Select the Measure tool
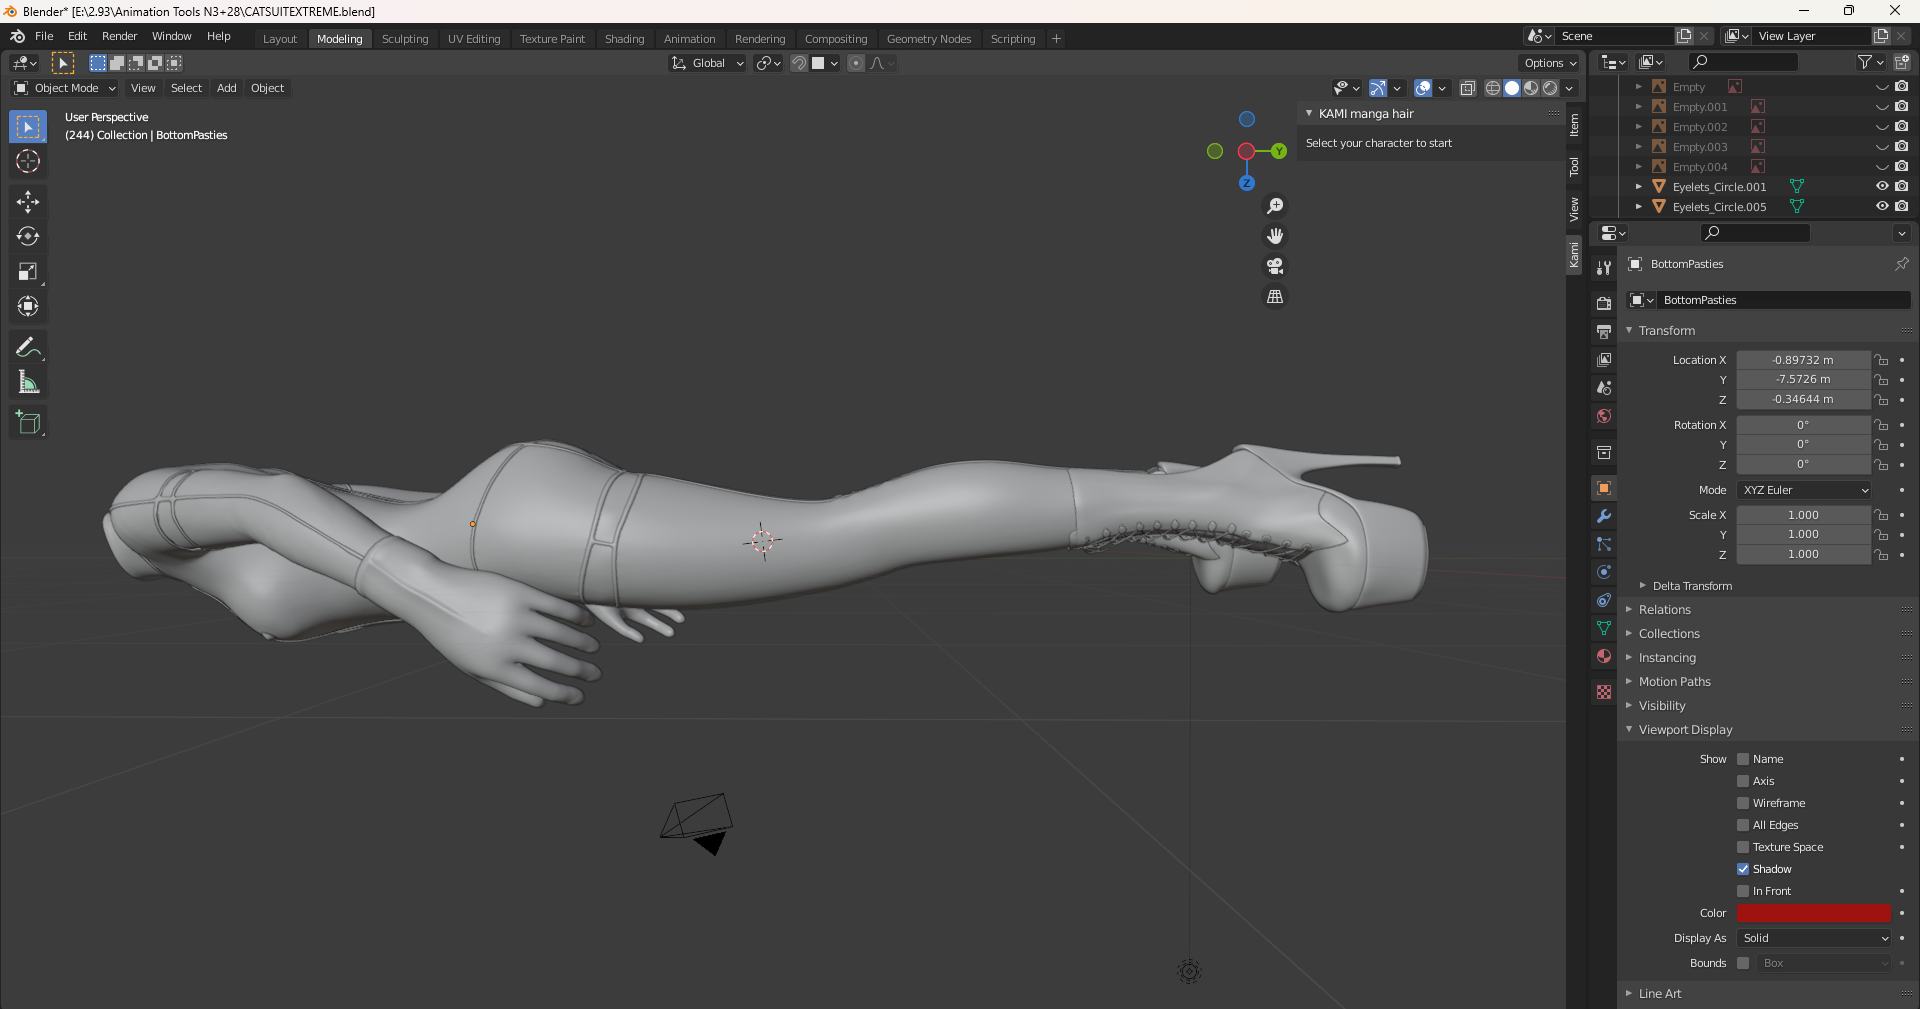Screen dimensions: 1920x1009 [x=28, y=383]
